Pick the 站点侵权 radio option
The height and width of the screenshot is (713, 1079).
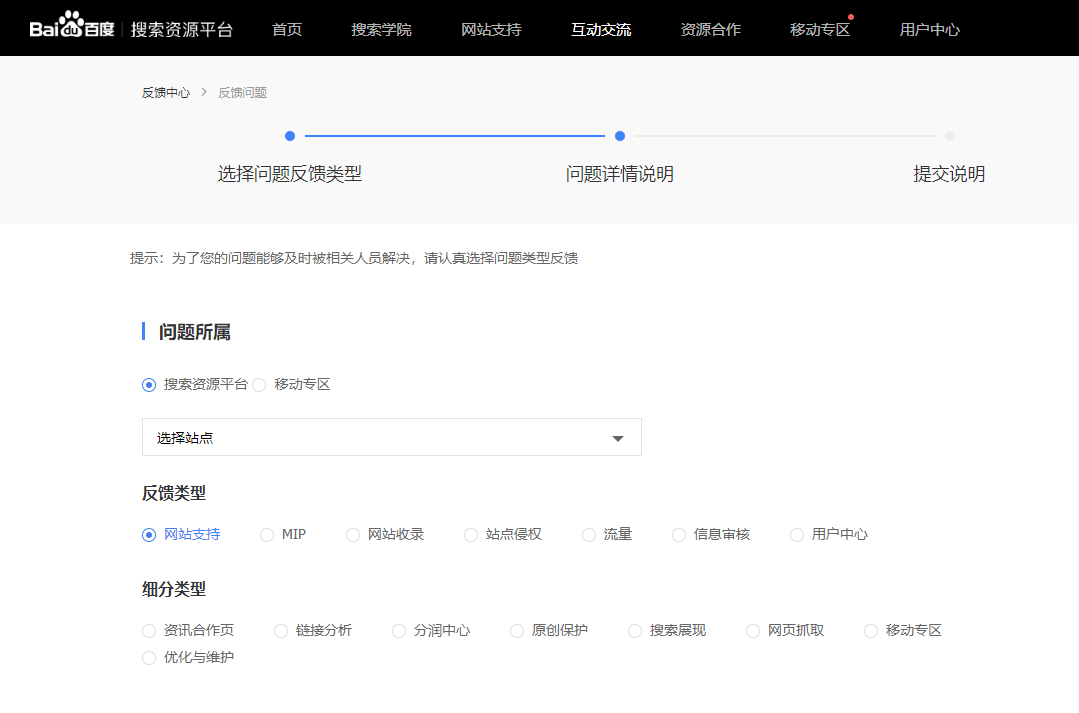(x=471, y=535)
